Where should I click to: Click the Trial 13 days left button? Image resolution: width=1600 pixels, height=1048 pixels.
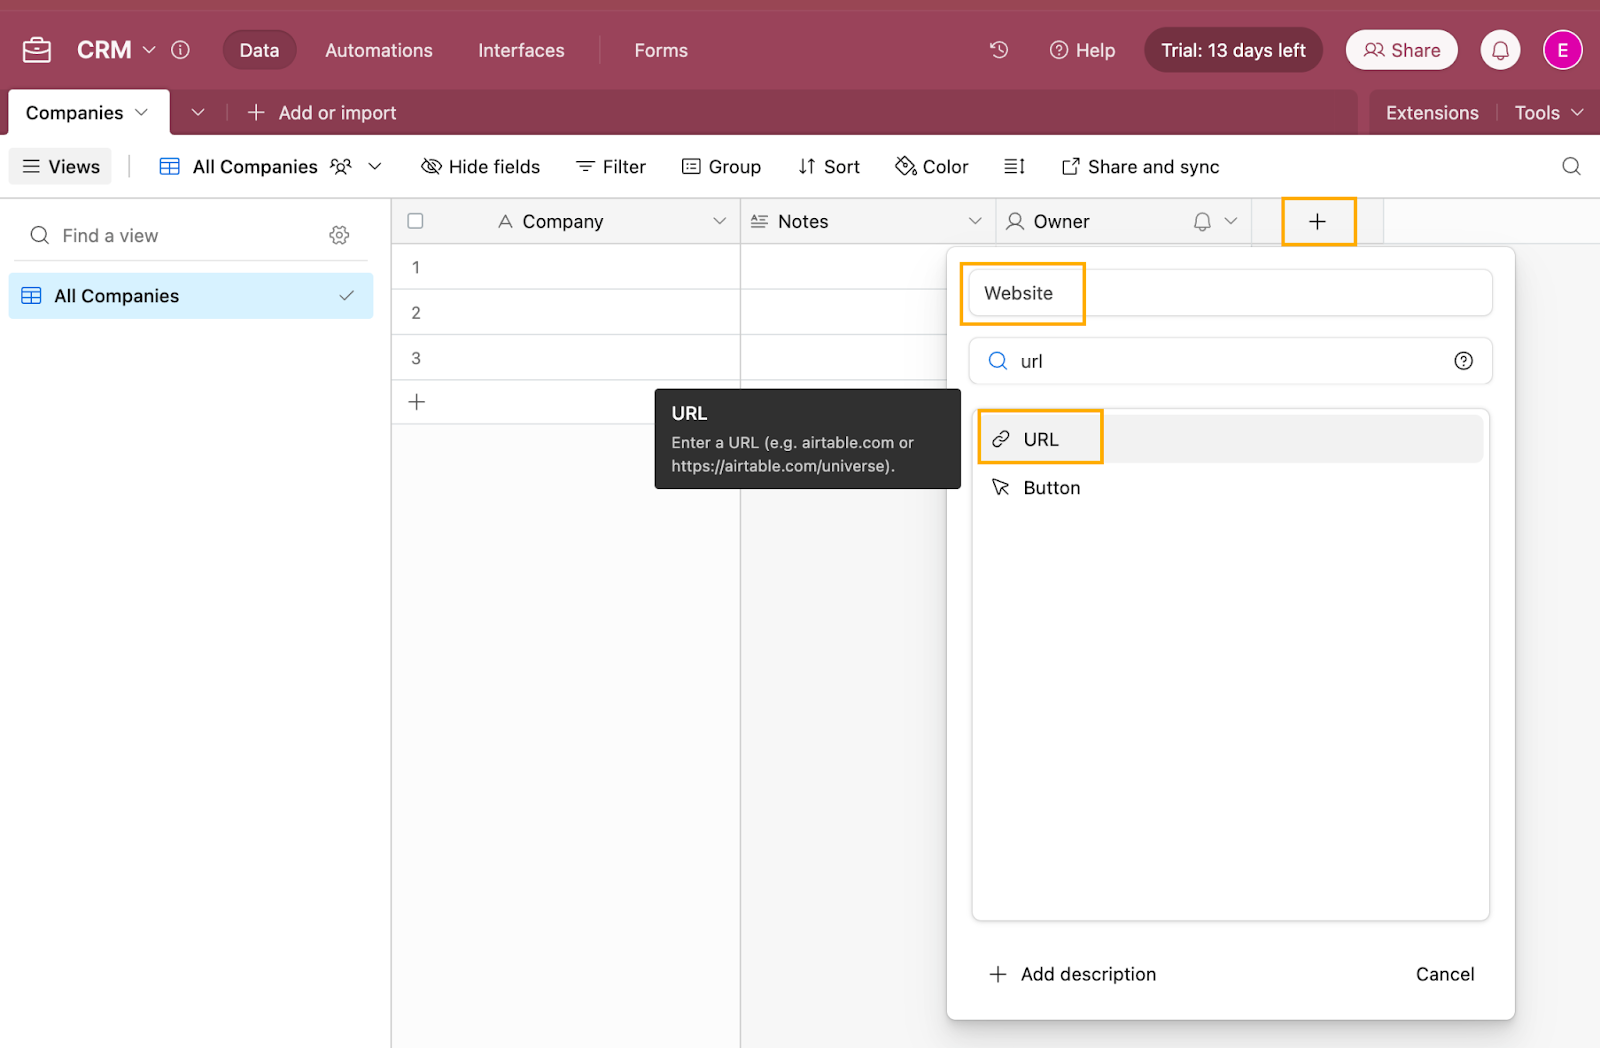click(1233, 50)
